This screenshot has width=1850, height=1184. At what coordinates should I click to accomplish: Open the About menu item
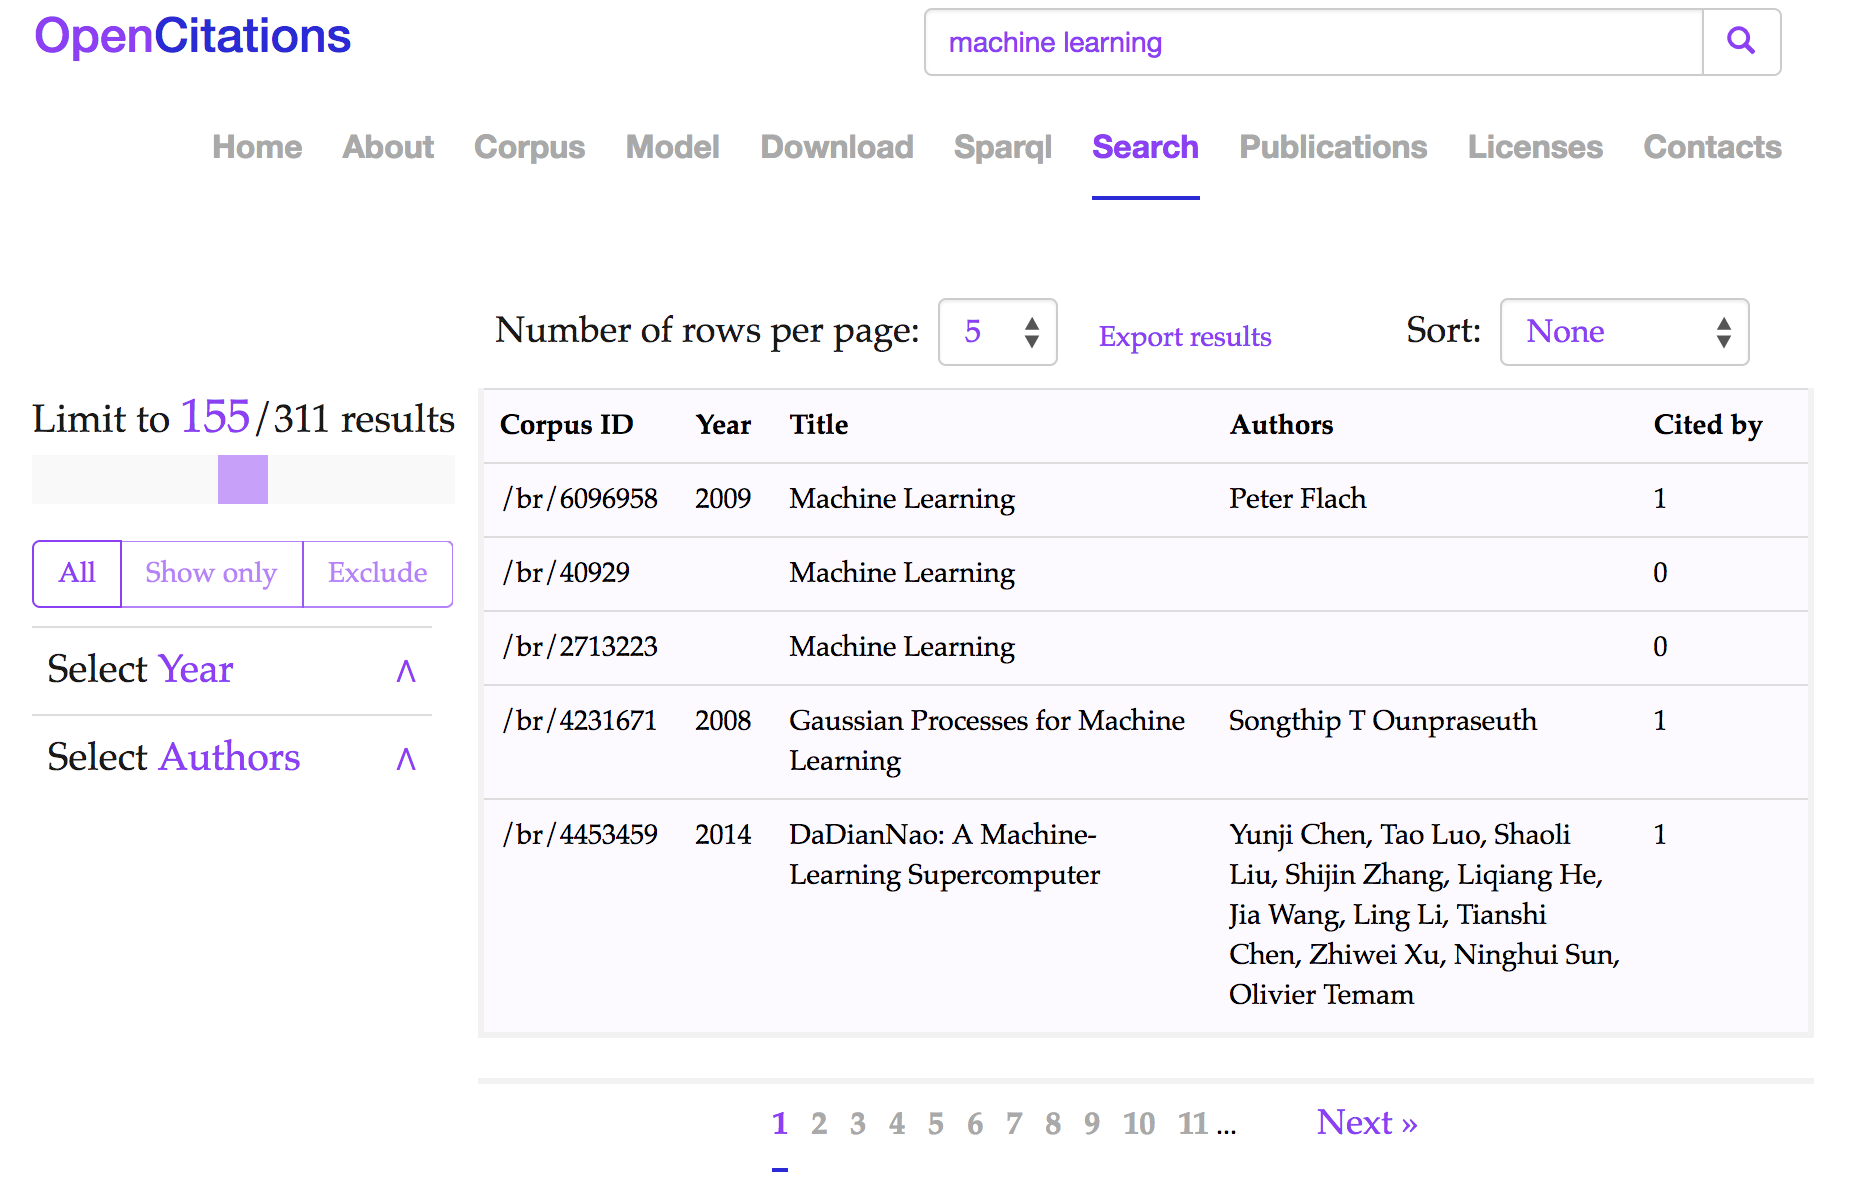pyautogui.click(x=388, y=147)
